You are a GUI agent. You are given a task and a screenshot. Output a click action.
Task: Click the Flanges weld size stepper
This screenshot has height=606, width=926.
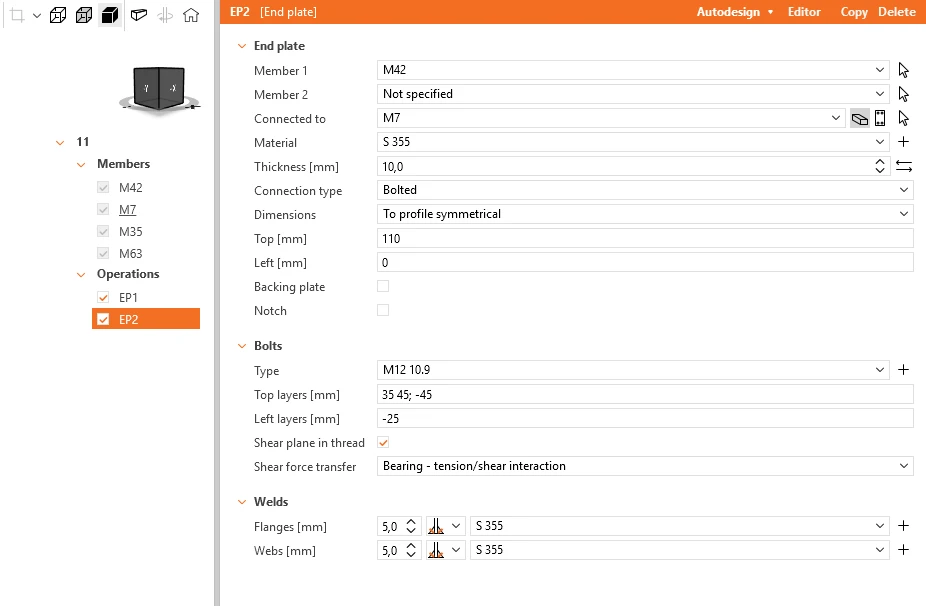411,526
